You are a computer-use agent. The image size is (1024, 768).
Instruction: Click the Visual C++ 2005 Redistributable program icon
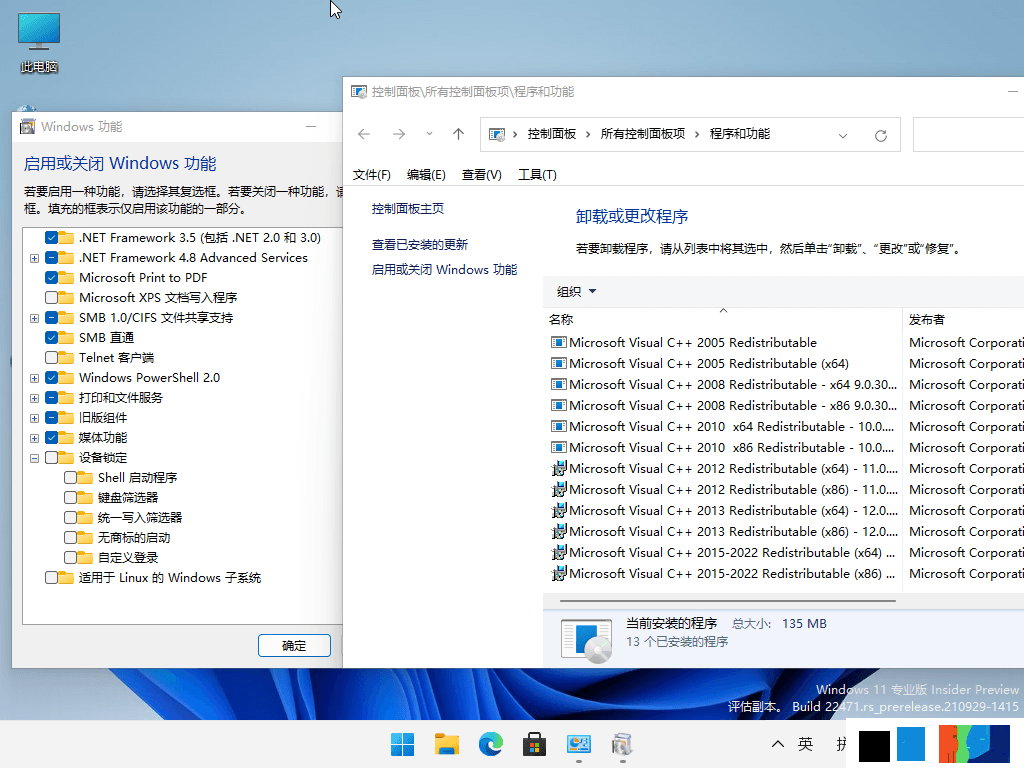(x=558, y=342)
